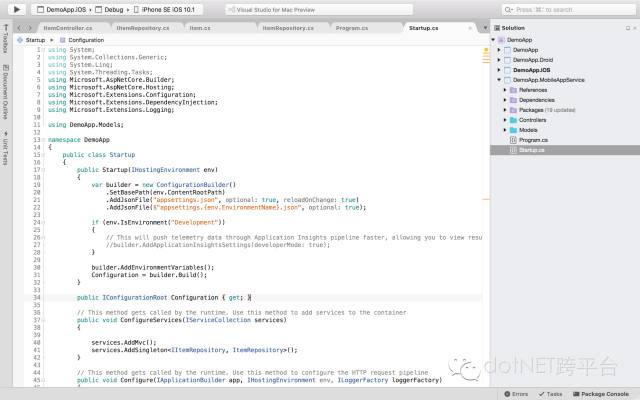Image resolution: width=640 pixels, height=400 pixels.
Task: Click the References folder icon
Action: (x=513, y=90)
